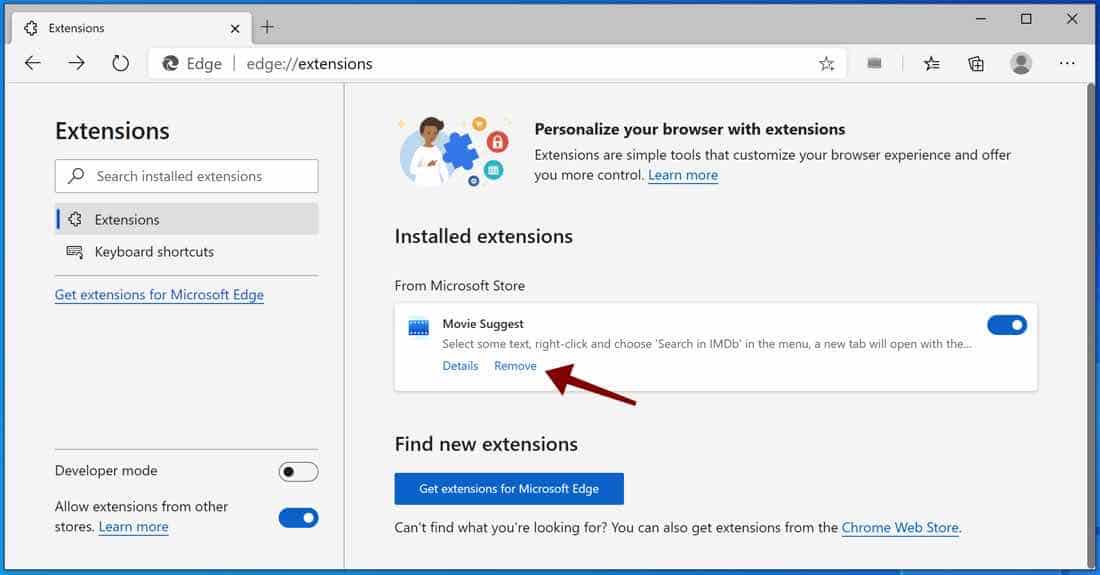Open Settings and more ellipsis menu
Image resolution: width=1100 pixels, height=575 pixels.
tap(1067, 64)
